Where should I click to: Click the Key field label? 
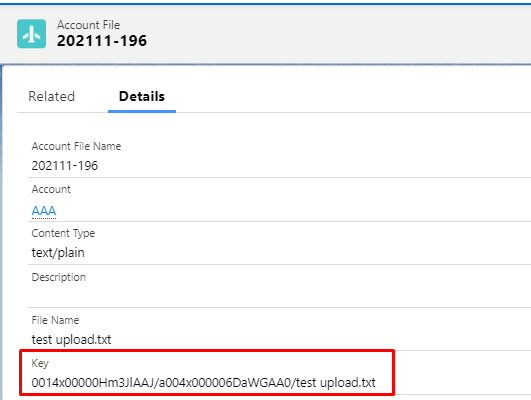click(40, 363)
